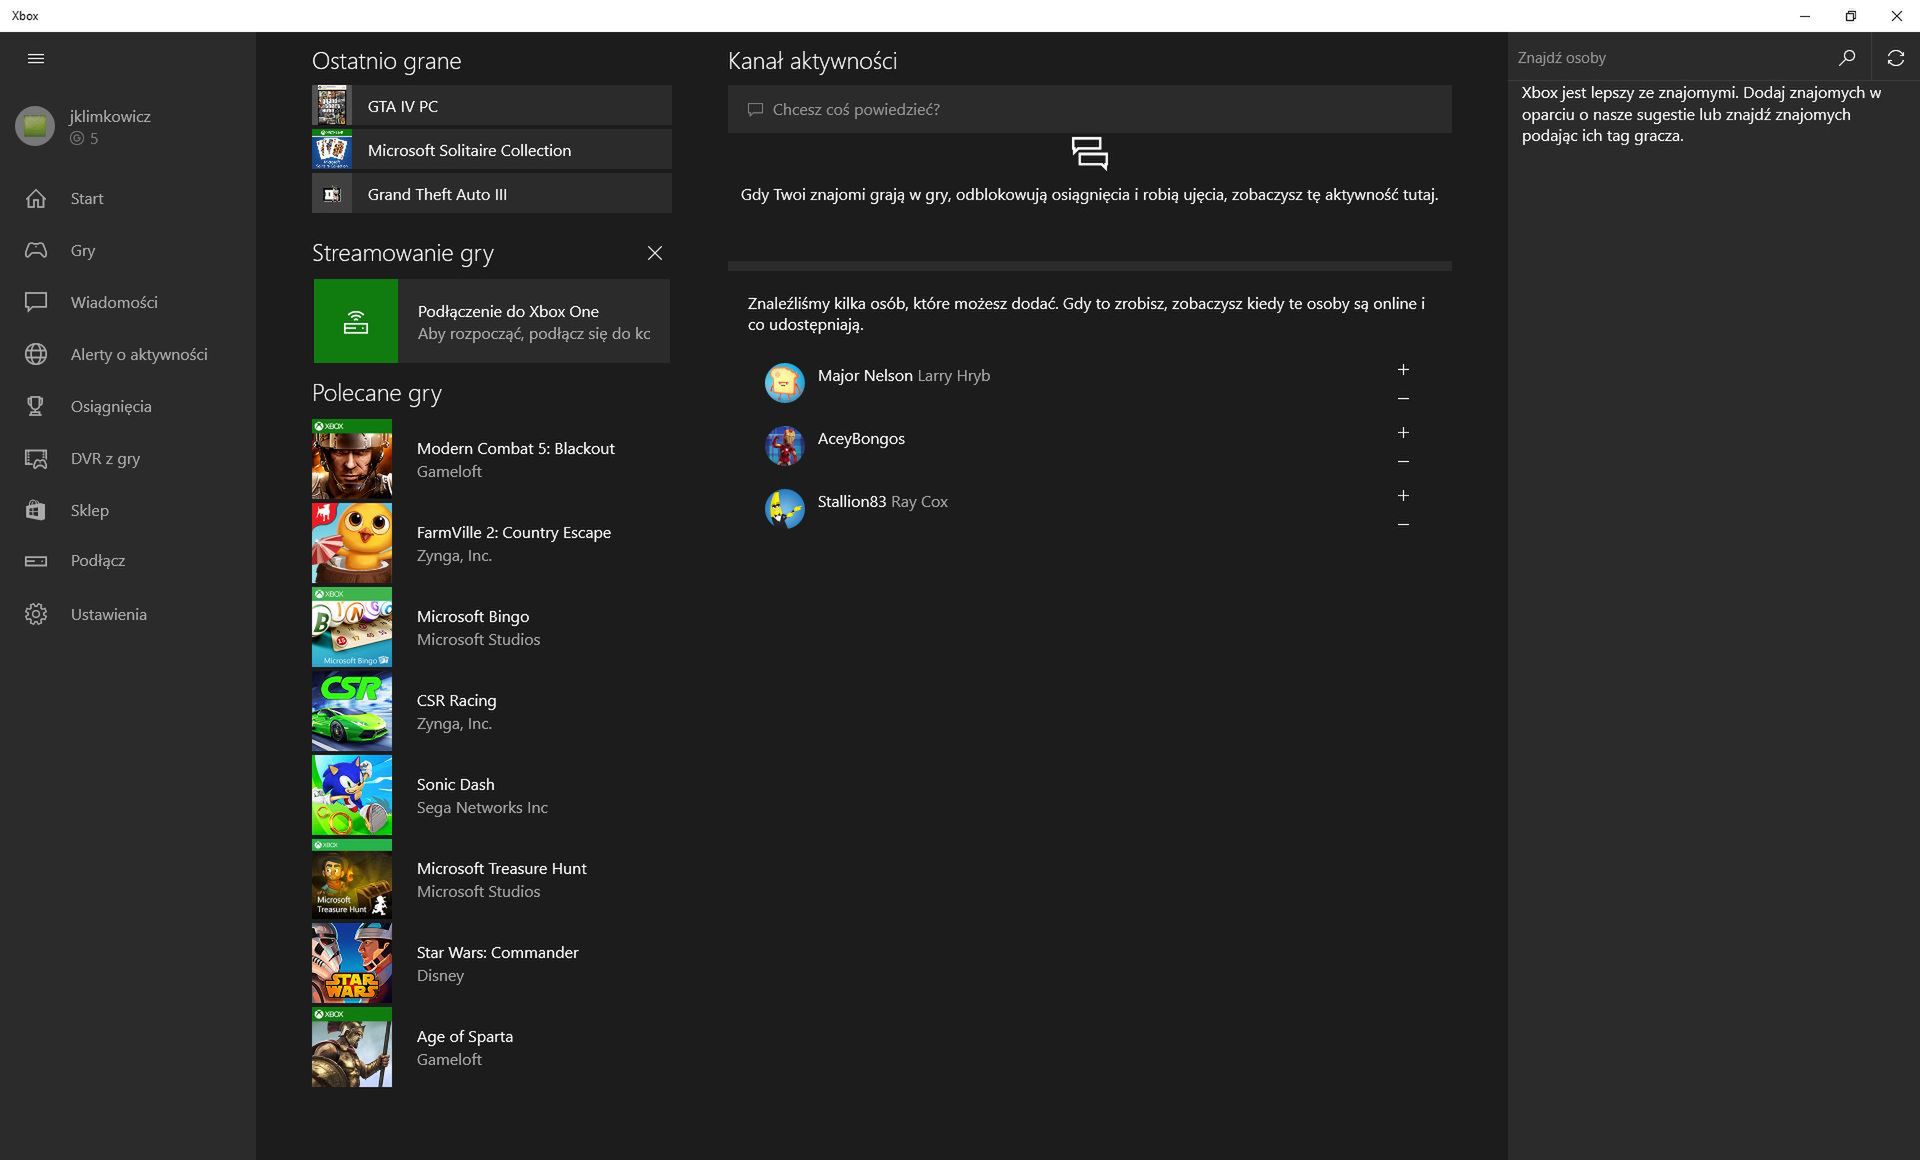Open the Gry controller icon
Screen dimensions: 1920x1160
(x=36, y=250)
